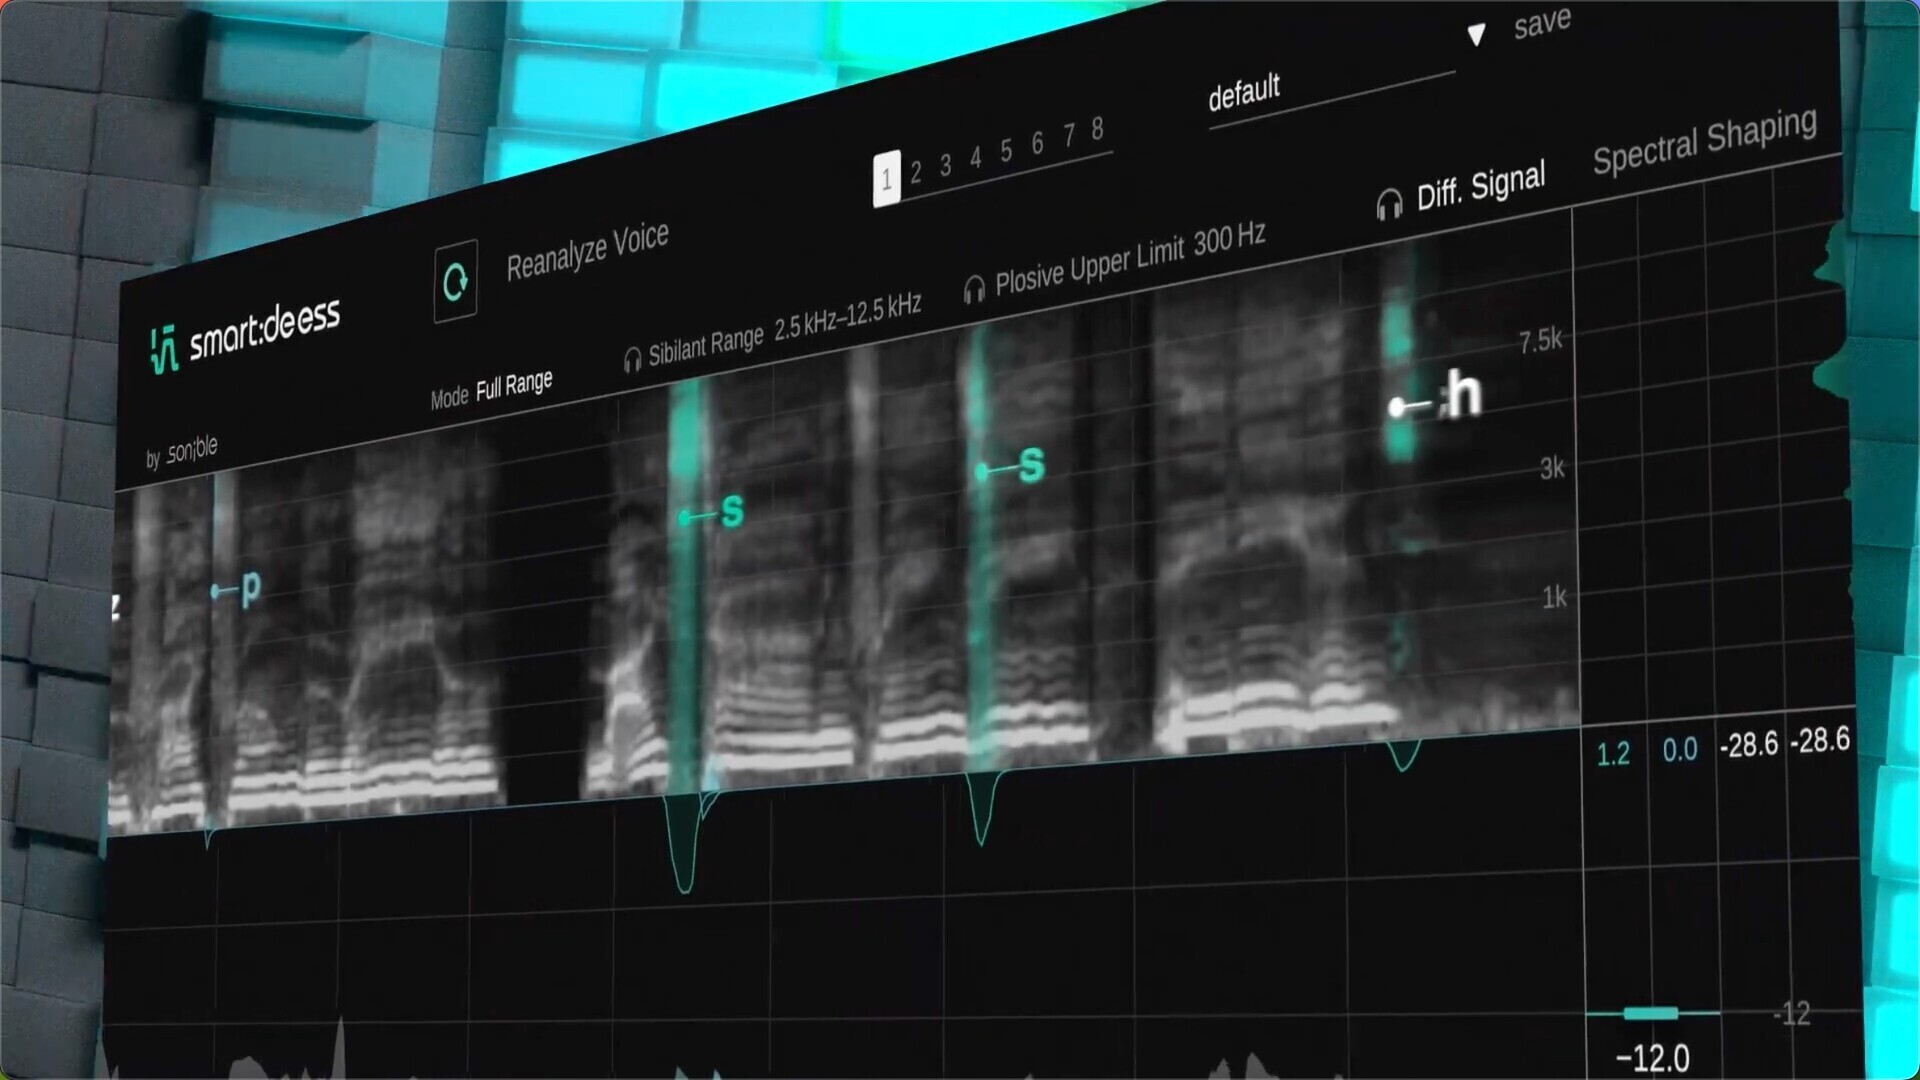Image resolution: width=1920 pixels, height=1080 pixels.
Task: Click the preset dropdown triangle arrow
Action: [1476, 35]
